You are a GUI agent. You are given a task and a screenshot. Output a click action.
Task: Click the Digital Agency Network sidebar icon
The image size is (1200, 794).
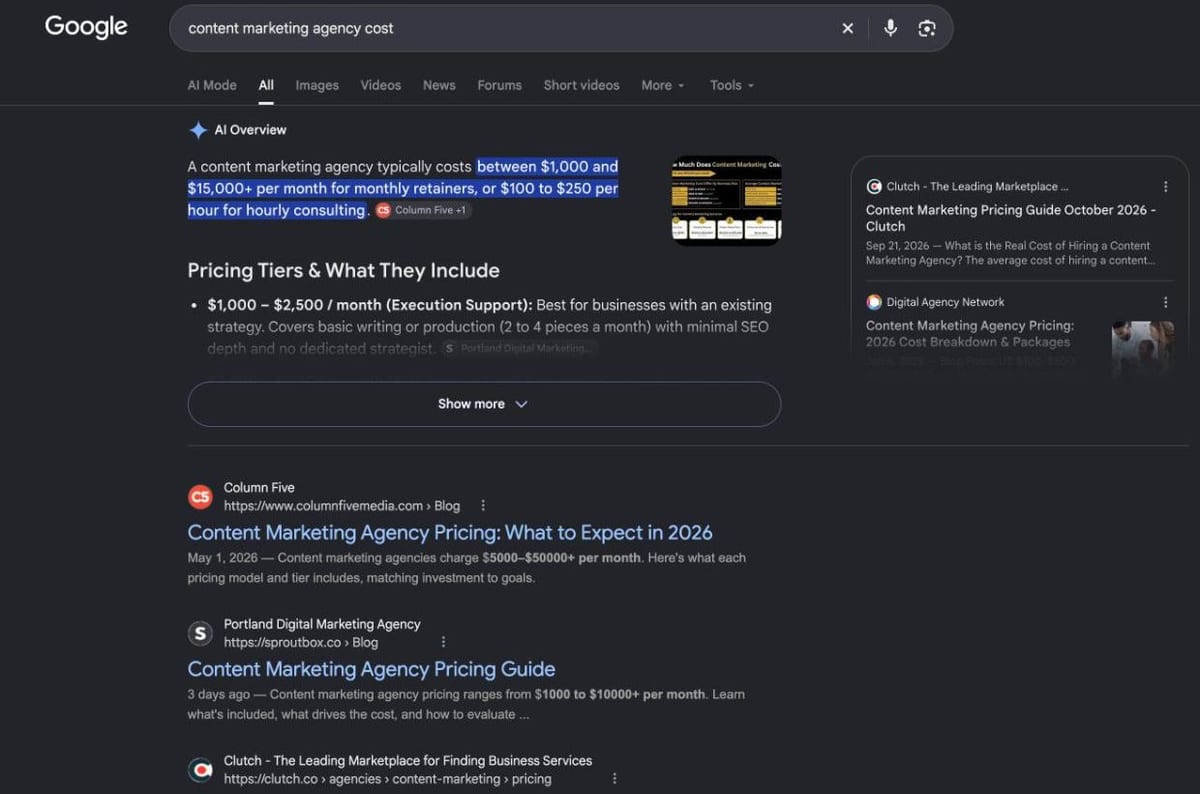coord(874,302)
